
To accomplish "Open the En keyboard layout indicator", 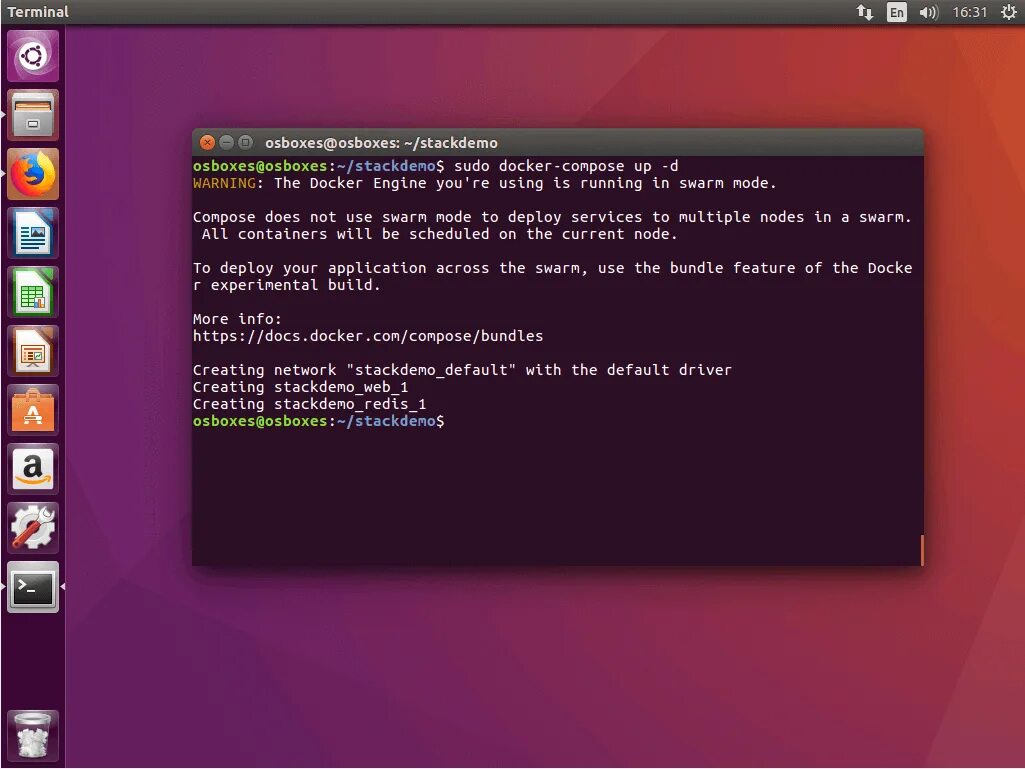I will (897, 12).
